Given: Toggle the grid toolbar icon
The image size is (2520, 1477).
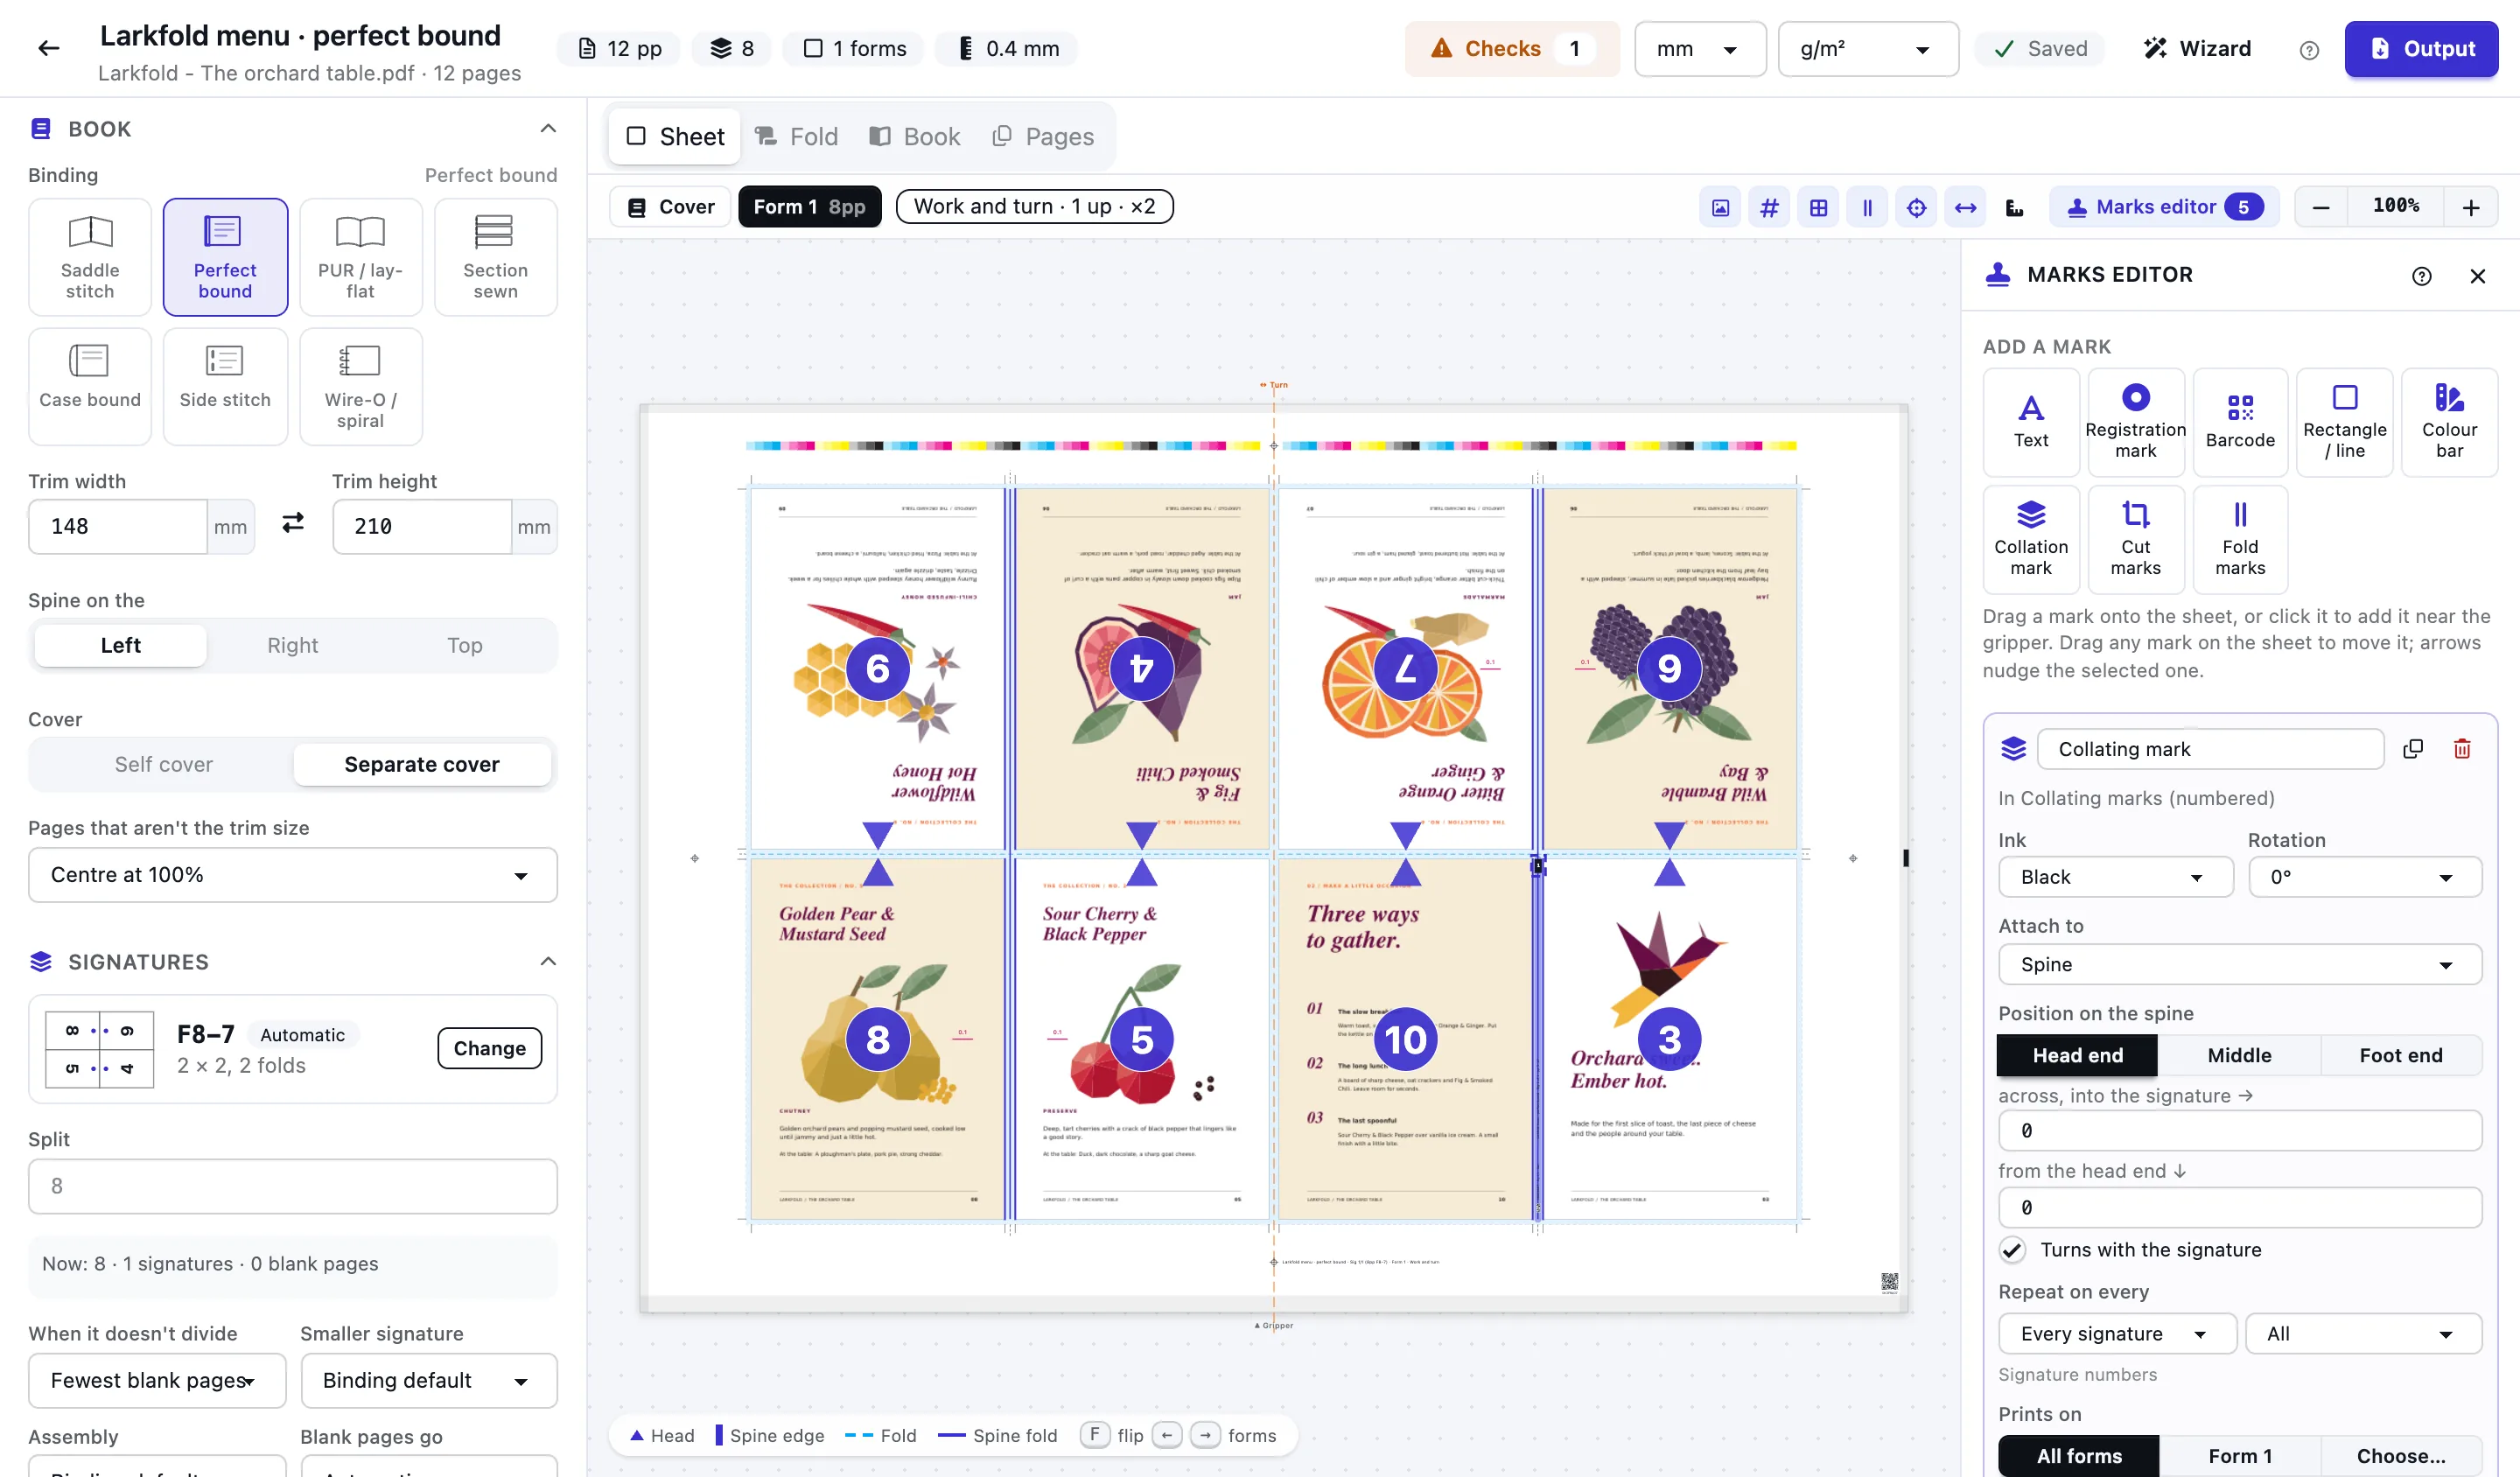Looking at the screenshot, I should point(1818,207).
